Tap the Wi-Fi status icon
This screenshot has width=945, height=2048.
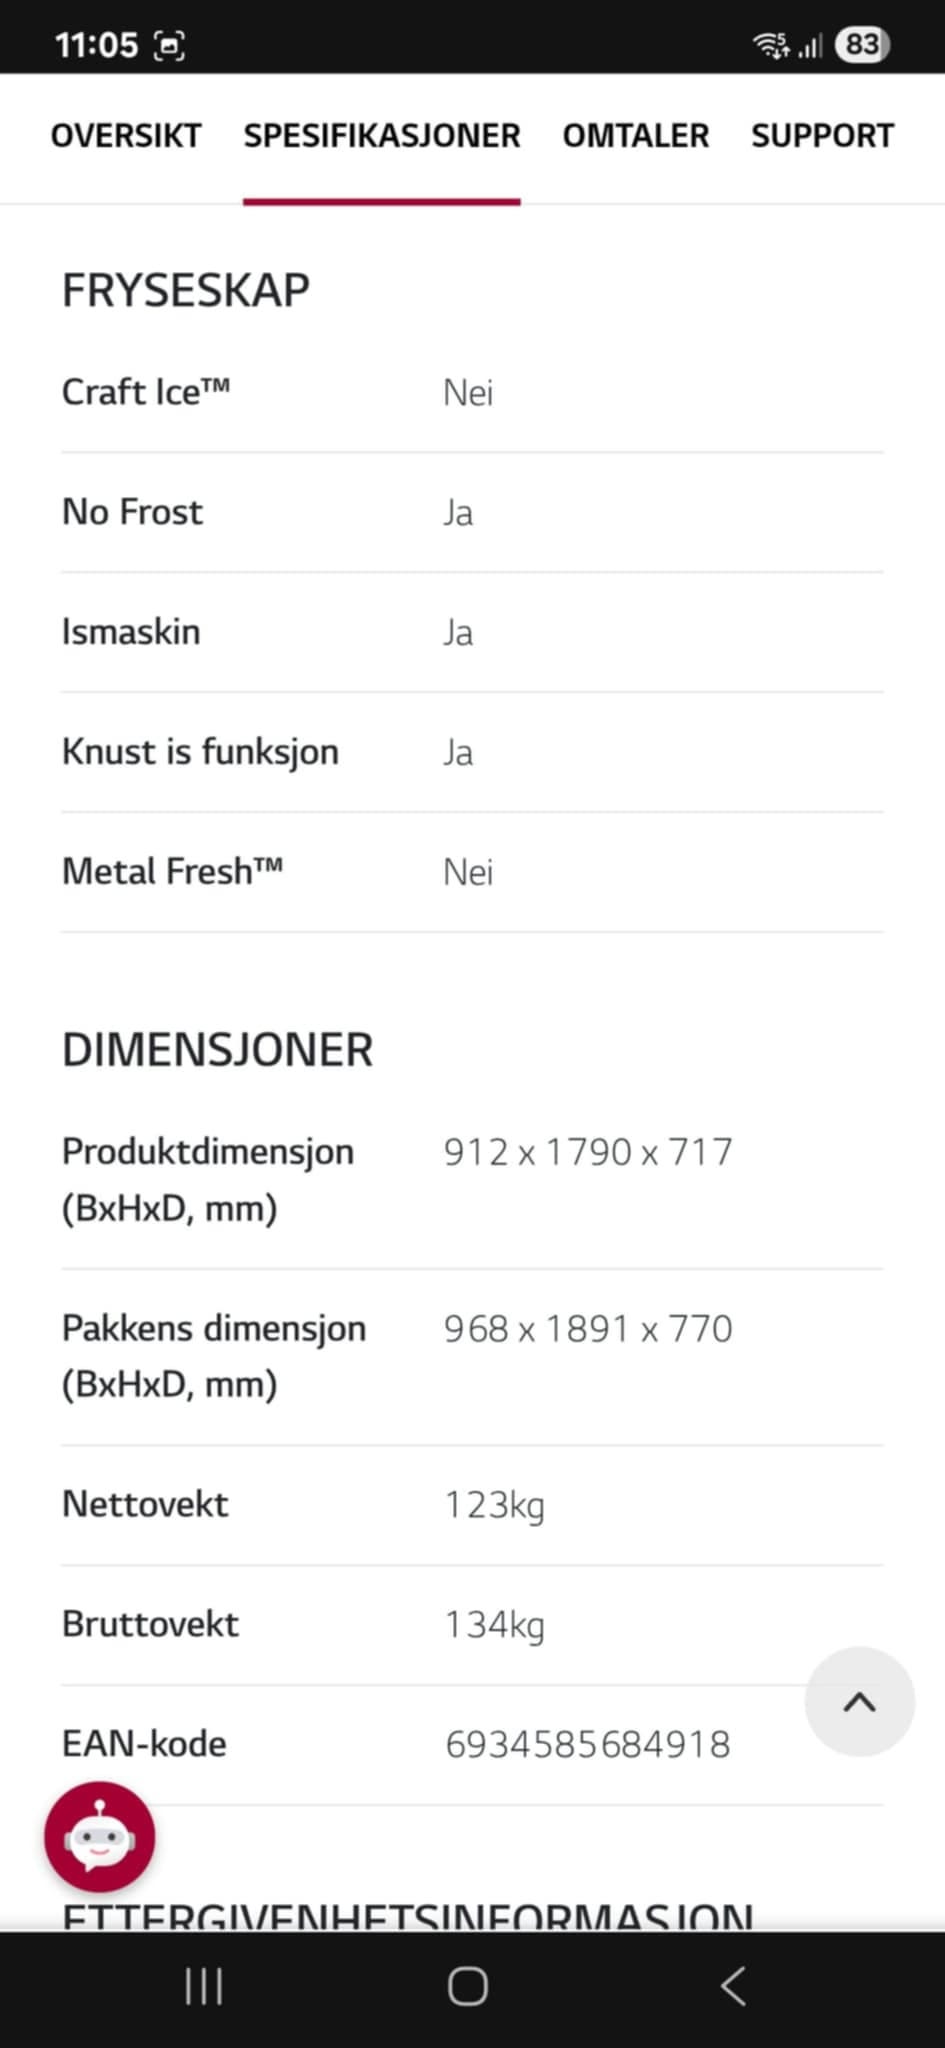pyautogui.click(x=770, y=44)
